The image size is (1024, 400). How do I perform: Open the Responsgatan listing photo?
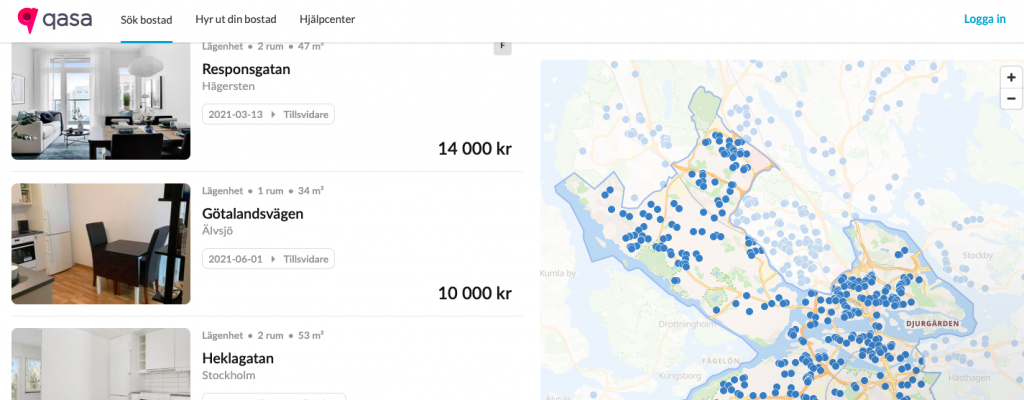click(x=101, y=101)
